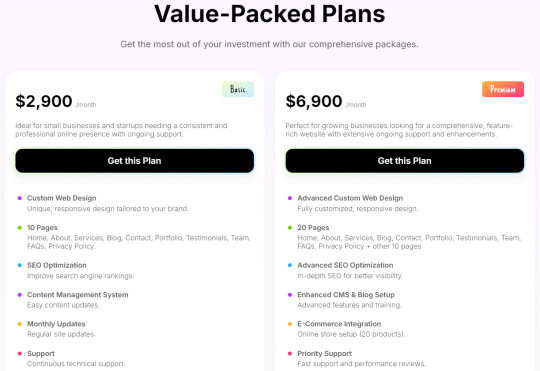The width and height of the screenshot is (540, 371).
Task: Click the orange bullet beside Monthly Updates
Action: coord(20,324)
